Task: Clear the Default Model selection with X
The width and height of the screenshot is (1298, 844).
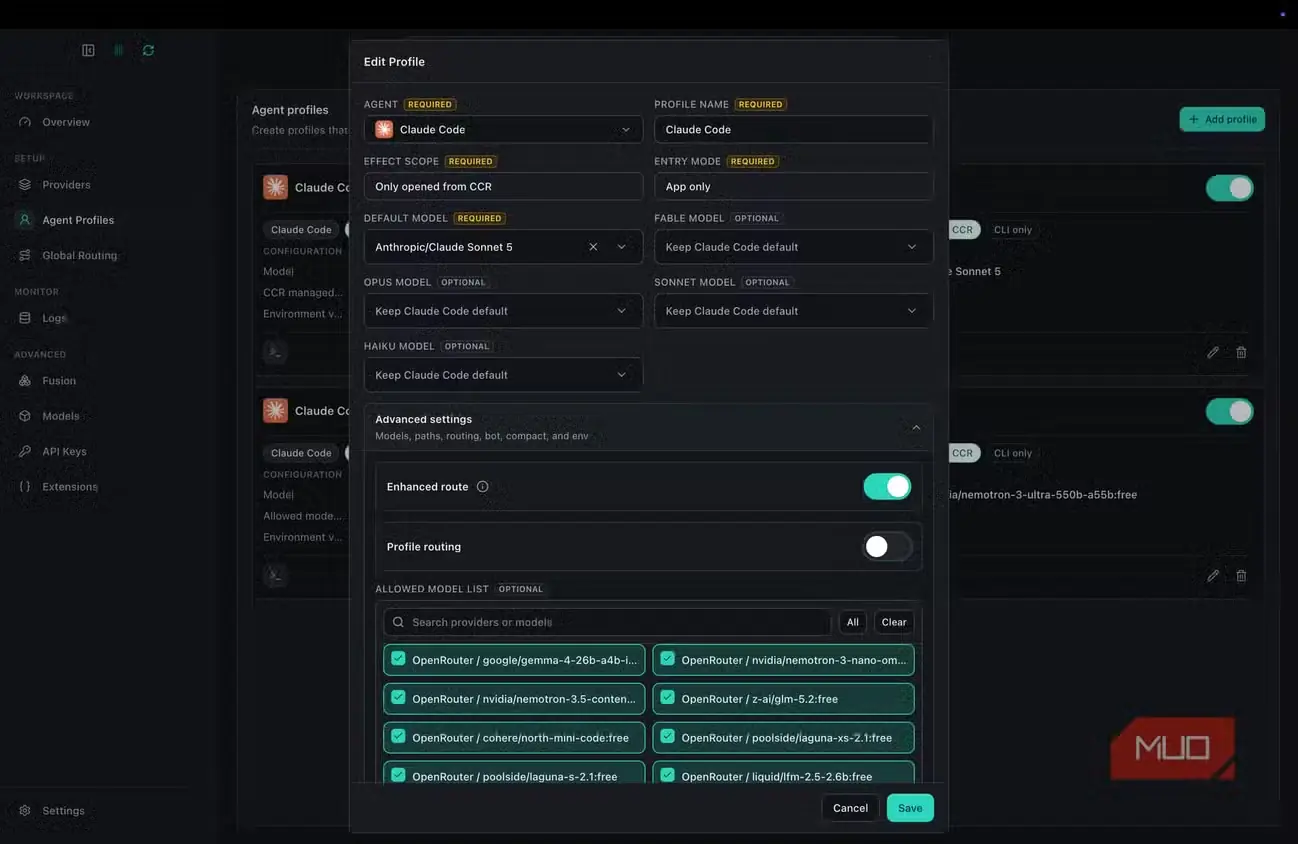Action: pos(593,247)
